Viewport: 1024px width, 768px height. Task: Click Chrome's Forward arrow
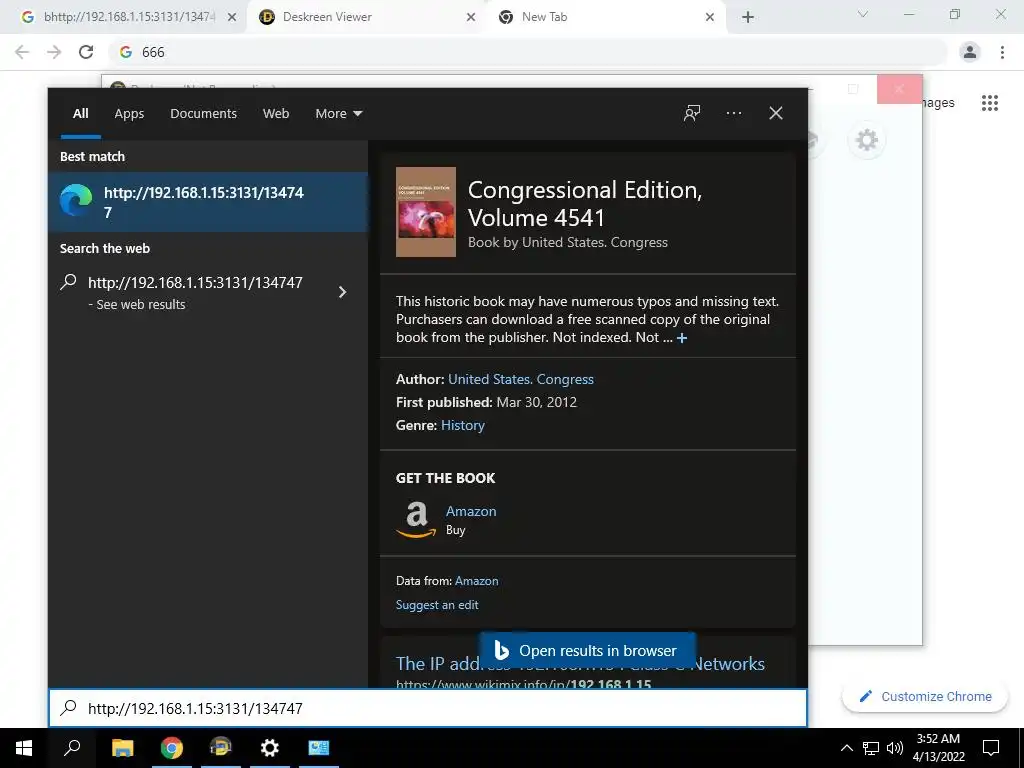[x=54, y=52]
